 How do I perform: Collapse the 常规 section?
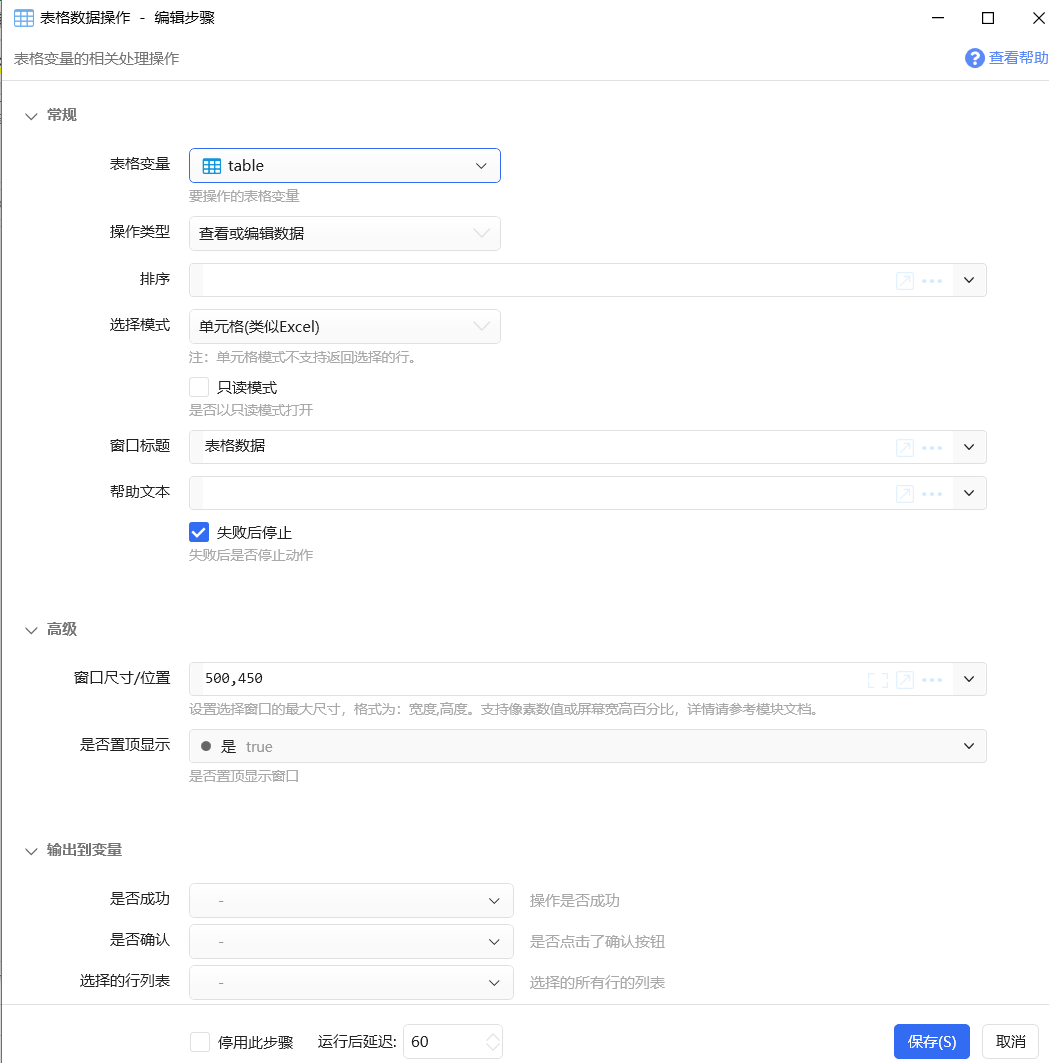(31, 116)
